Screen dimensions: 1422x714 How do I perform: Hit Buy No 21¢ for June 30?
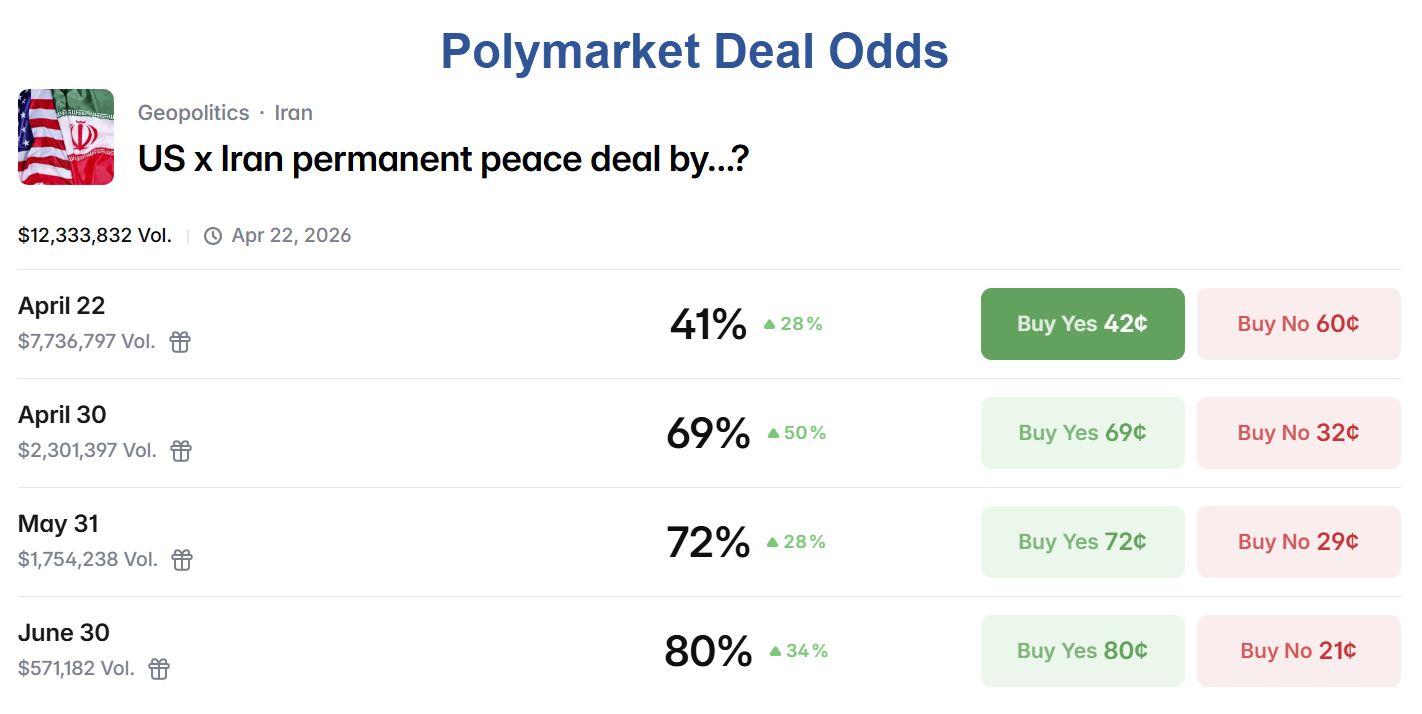(1298, 651)
